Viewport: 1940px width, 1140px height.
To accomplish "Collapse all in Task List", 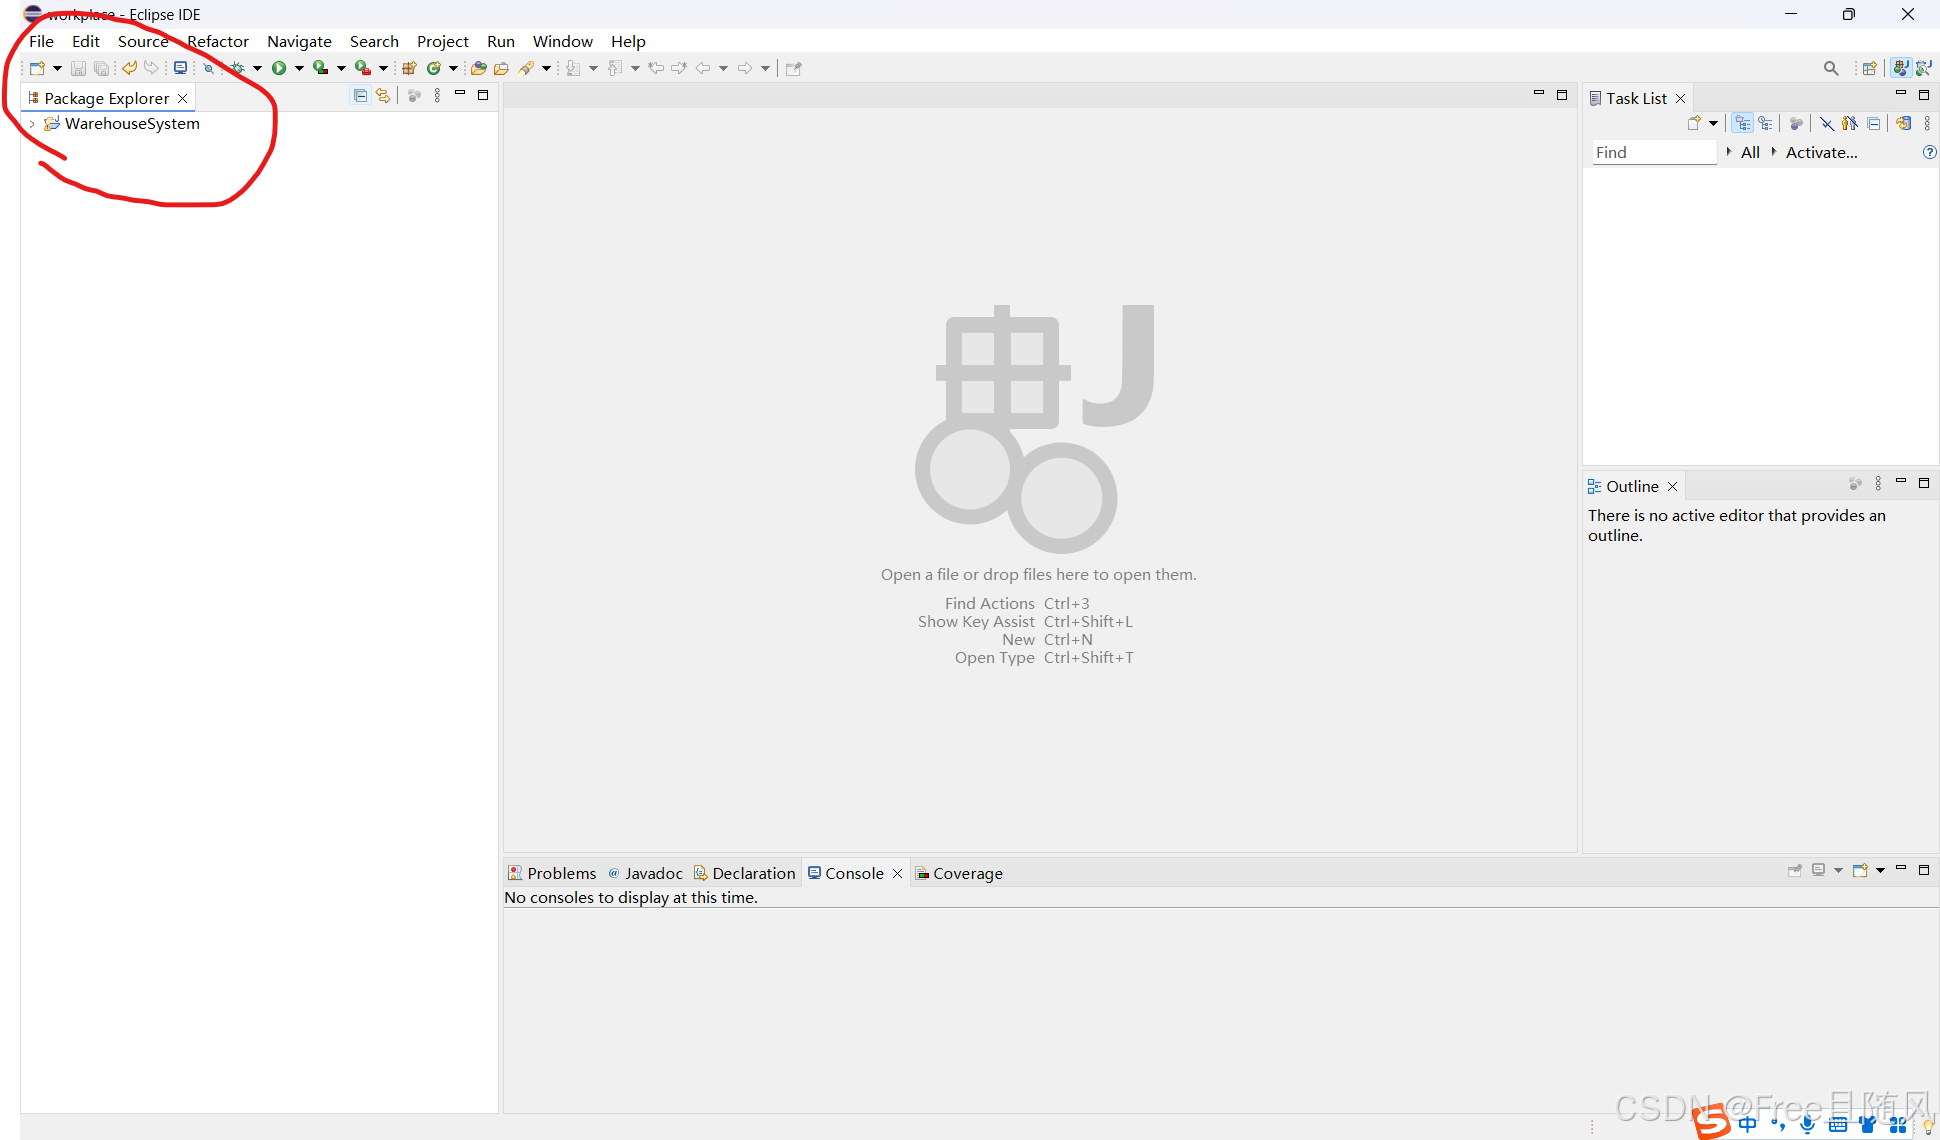I will [1874, 123].
